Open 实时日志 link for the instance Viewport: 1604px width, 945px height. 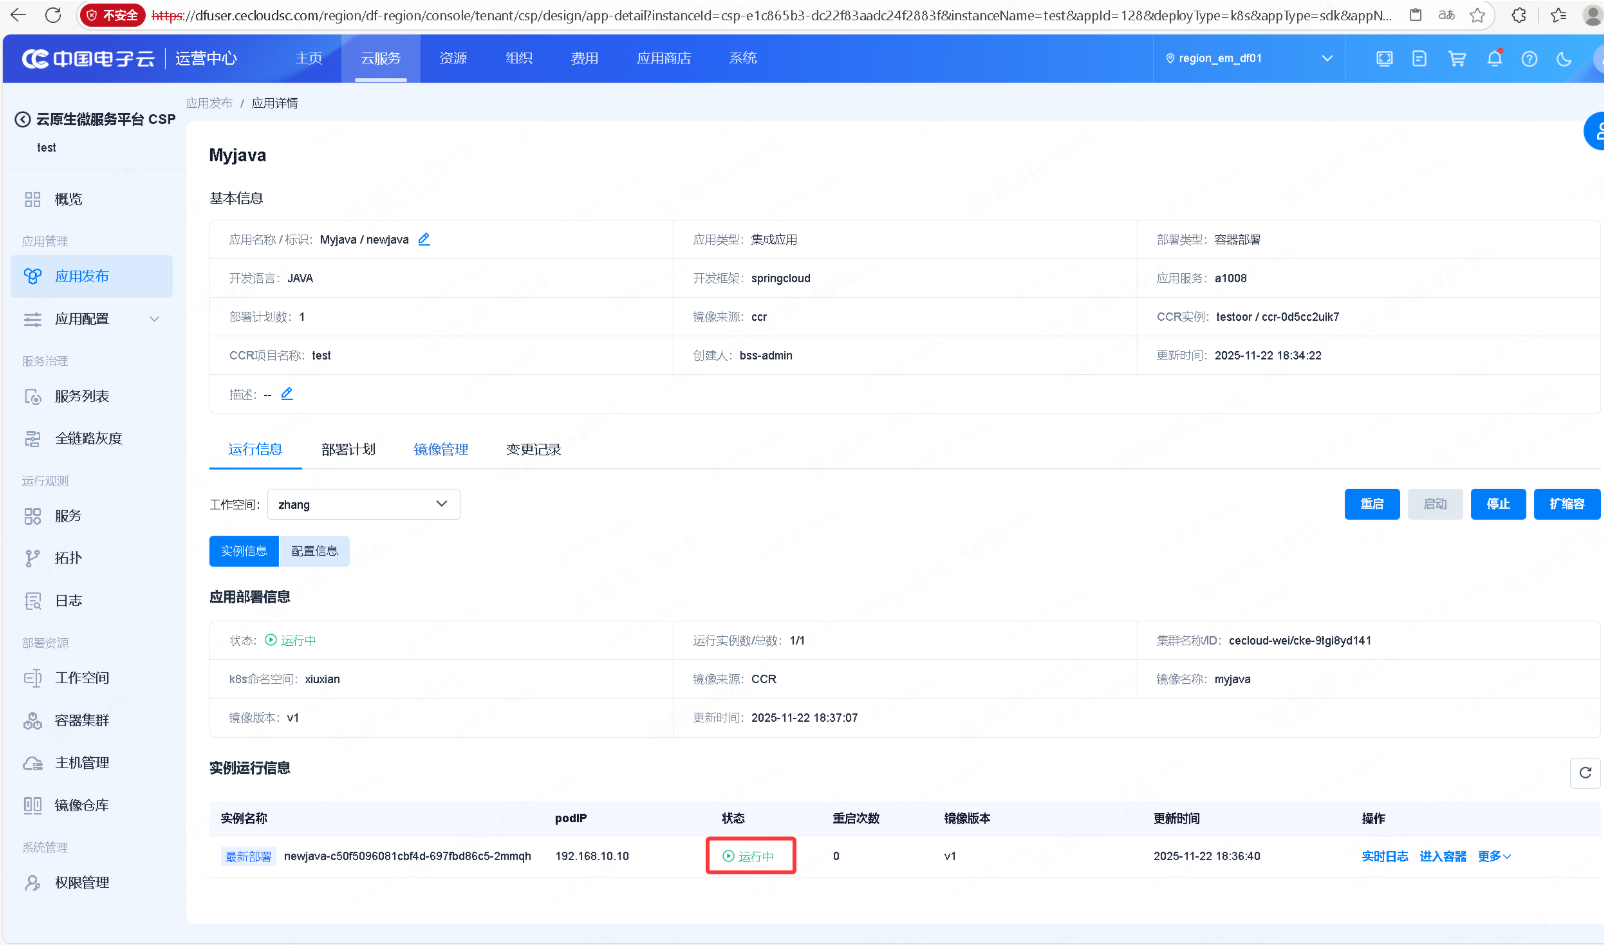click(1384, 857)
